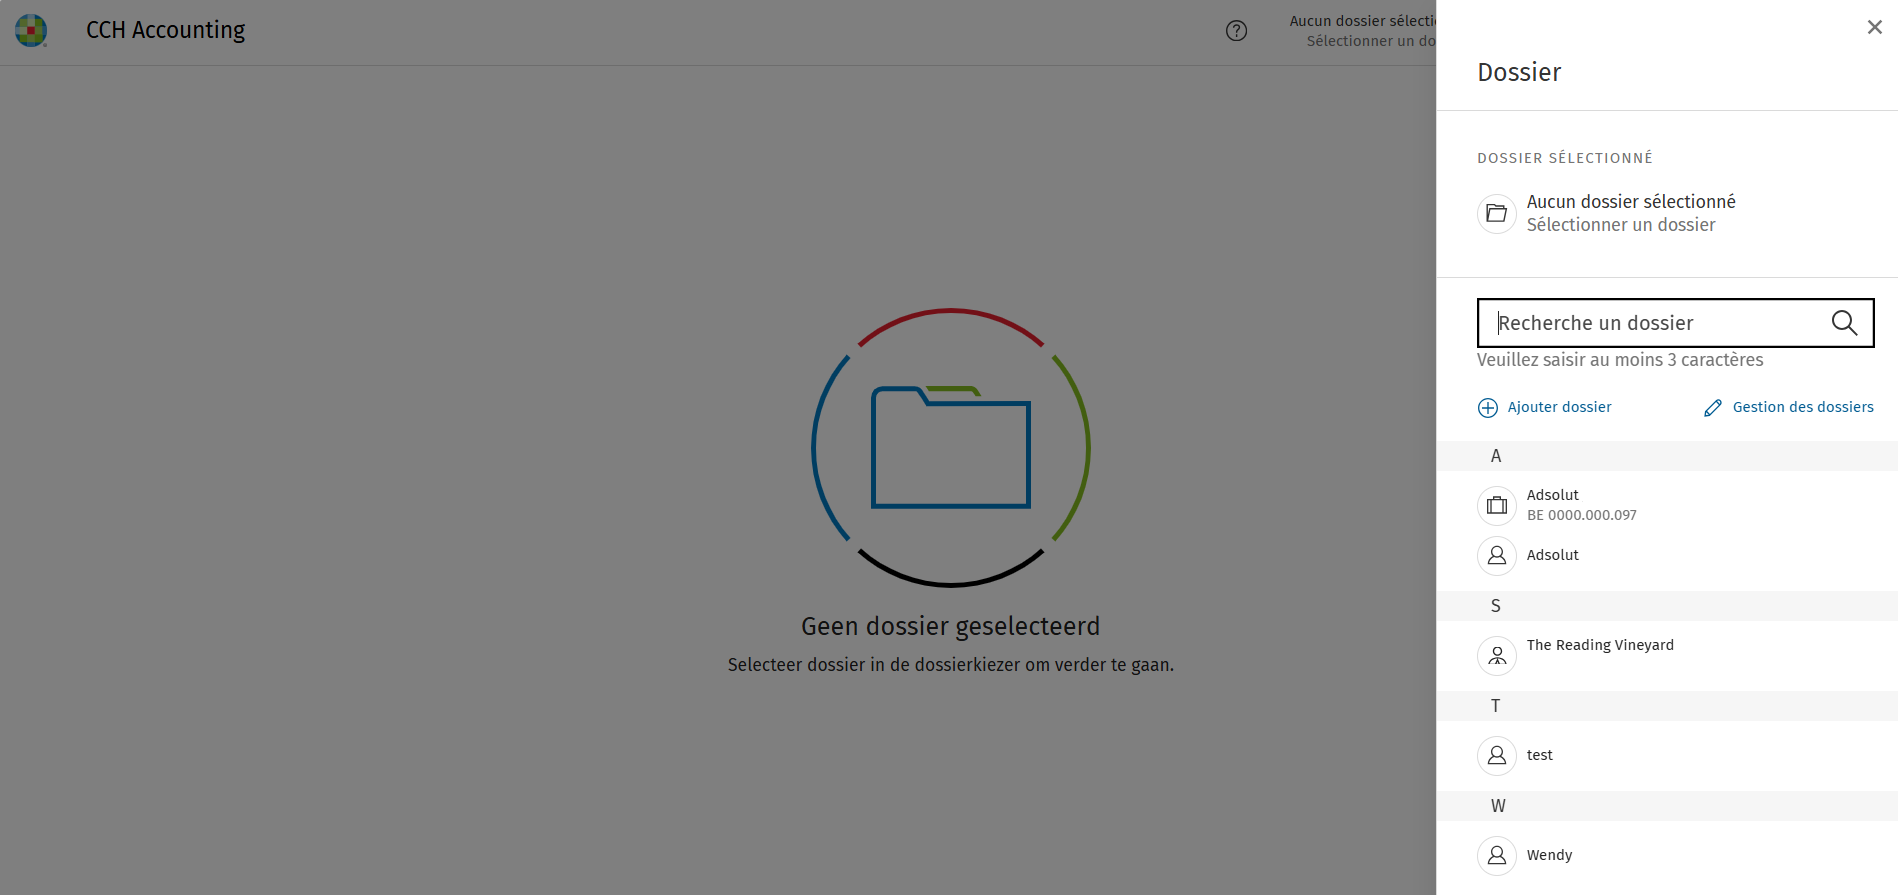Close the Dossier panel with X
1898x895 pixels.
[x=1874, y=27]
